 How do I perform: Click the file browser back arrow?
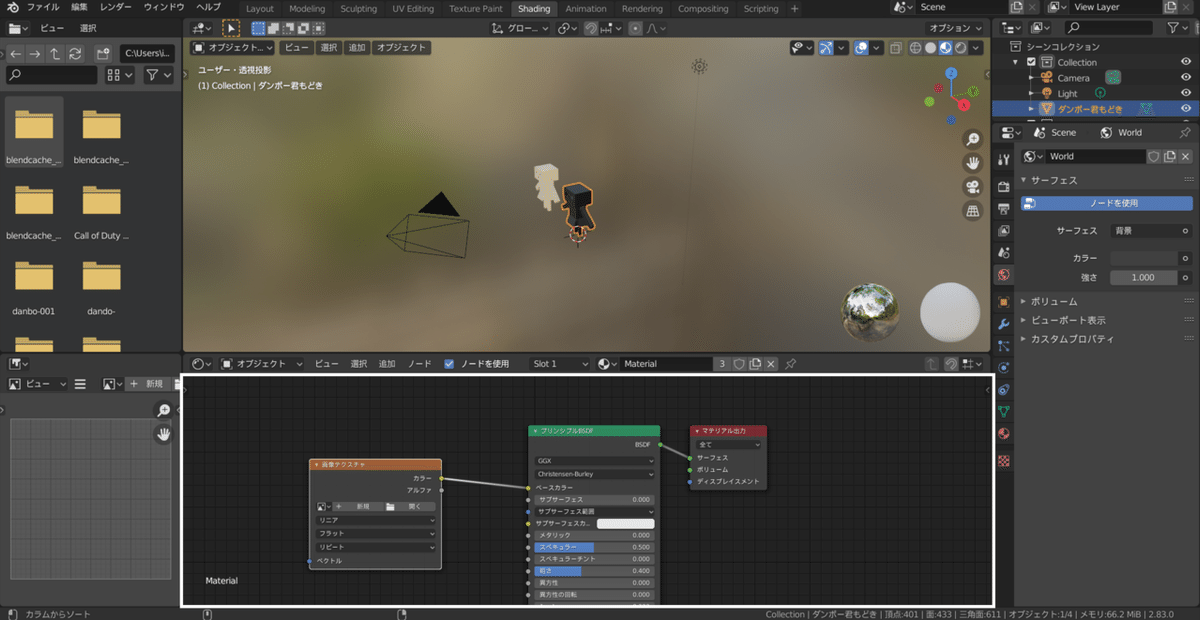coord(15,52)
